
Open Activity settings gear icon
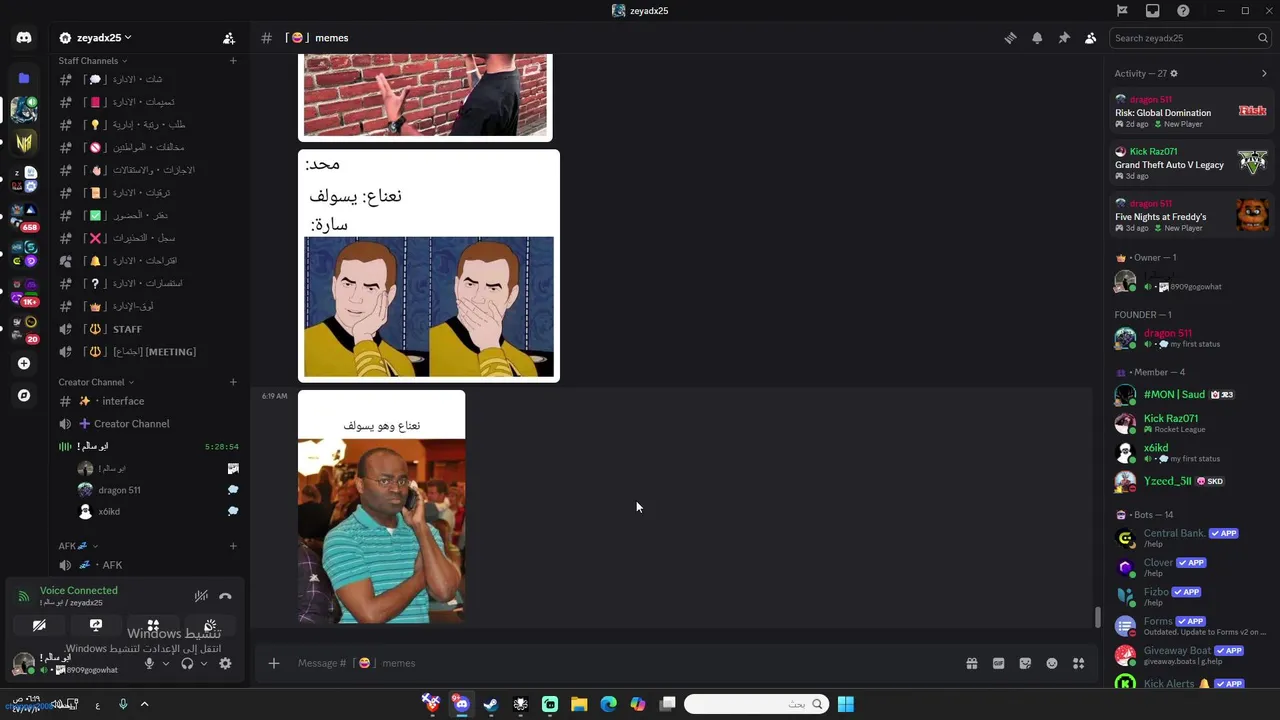click(1174, 73)
